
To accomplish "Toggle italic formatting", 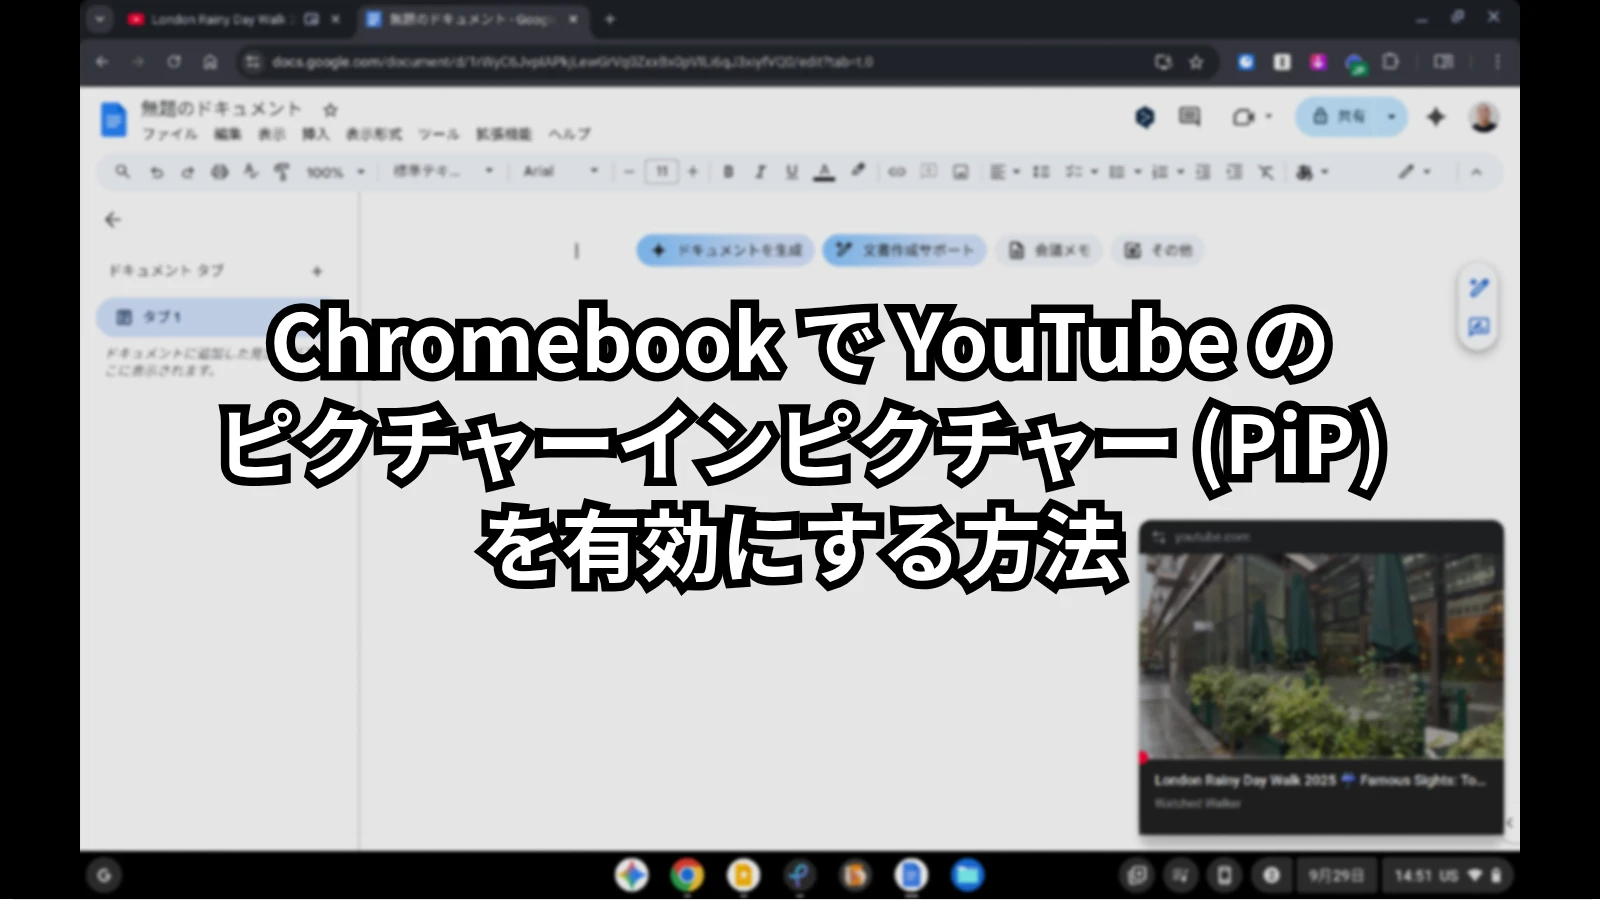I will click(760, 172).
